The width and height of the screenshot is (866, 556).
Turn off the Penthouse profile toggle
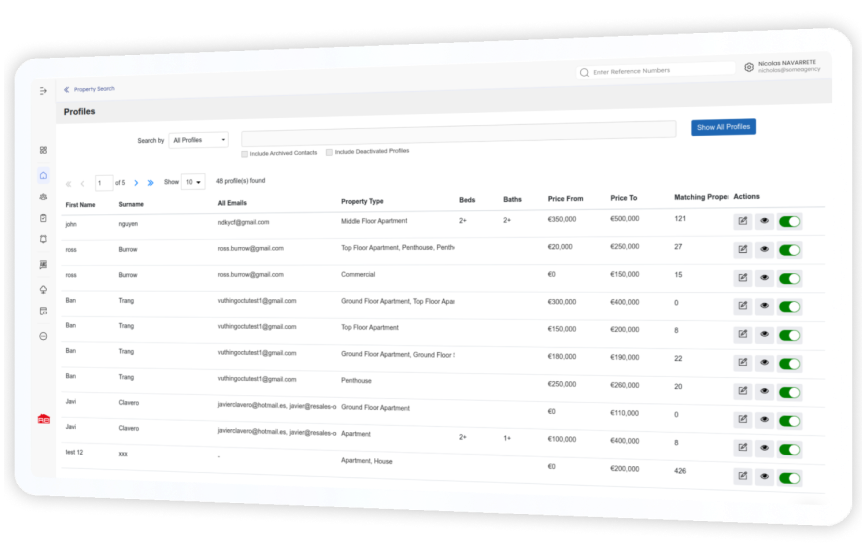click(x=789, y=393)
